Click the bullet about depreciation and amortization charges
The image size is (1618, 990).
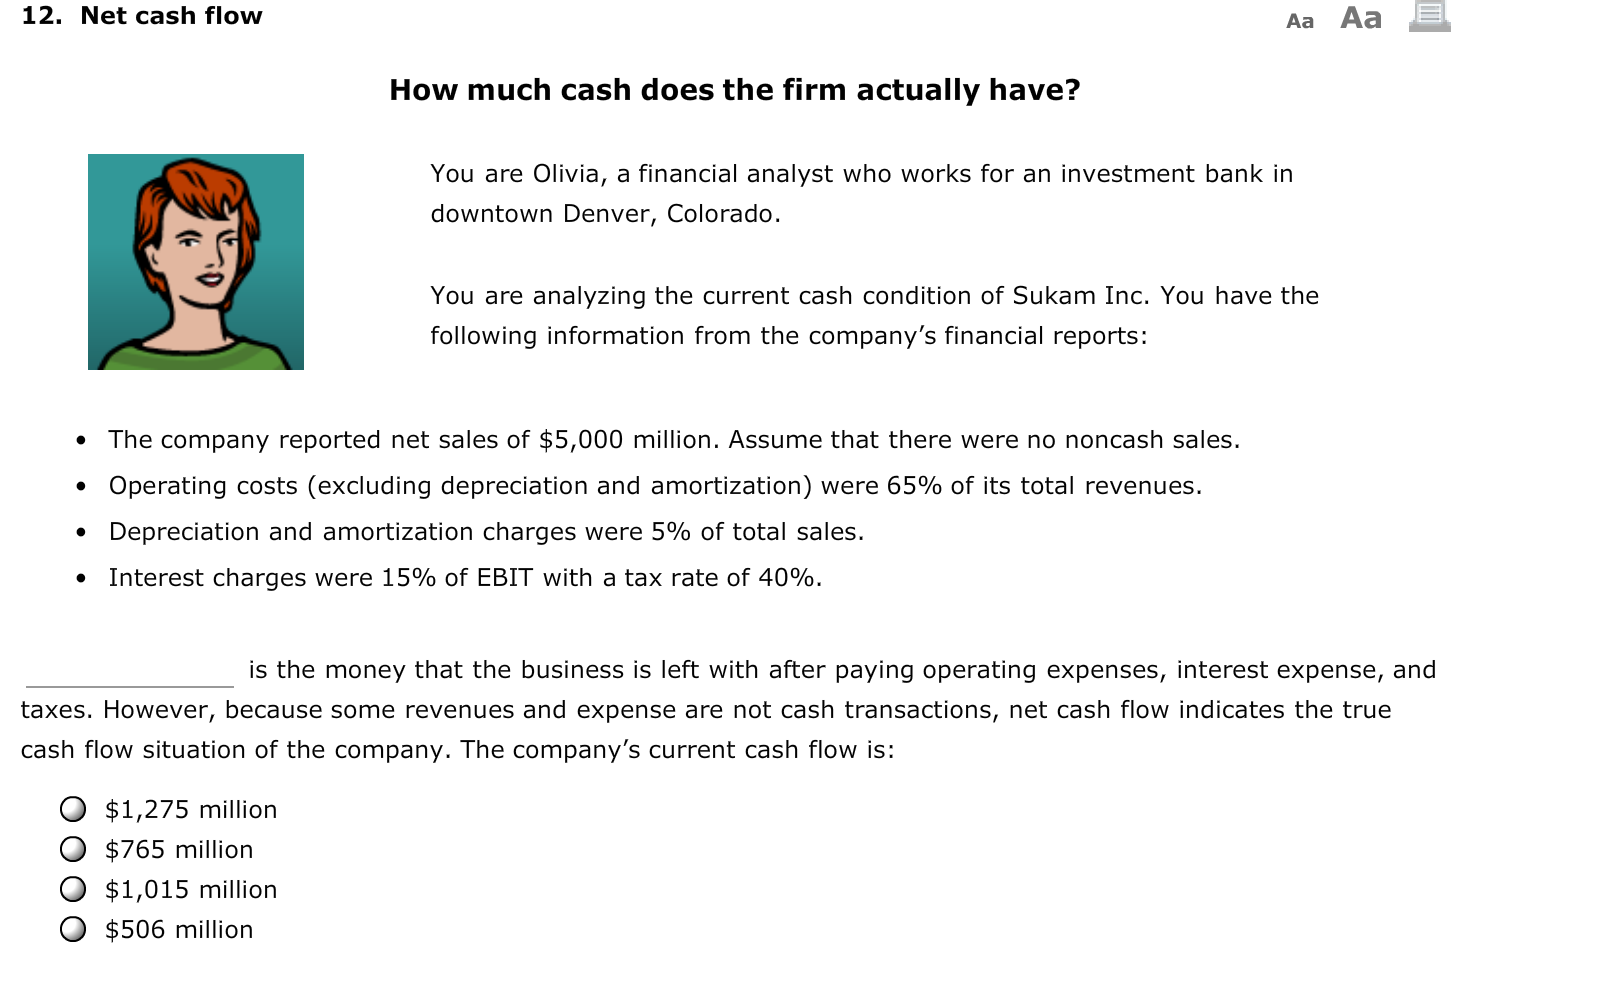pos(487,531)
